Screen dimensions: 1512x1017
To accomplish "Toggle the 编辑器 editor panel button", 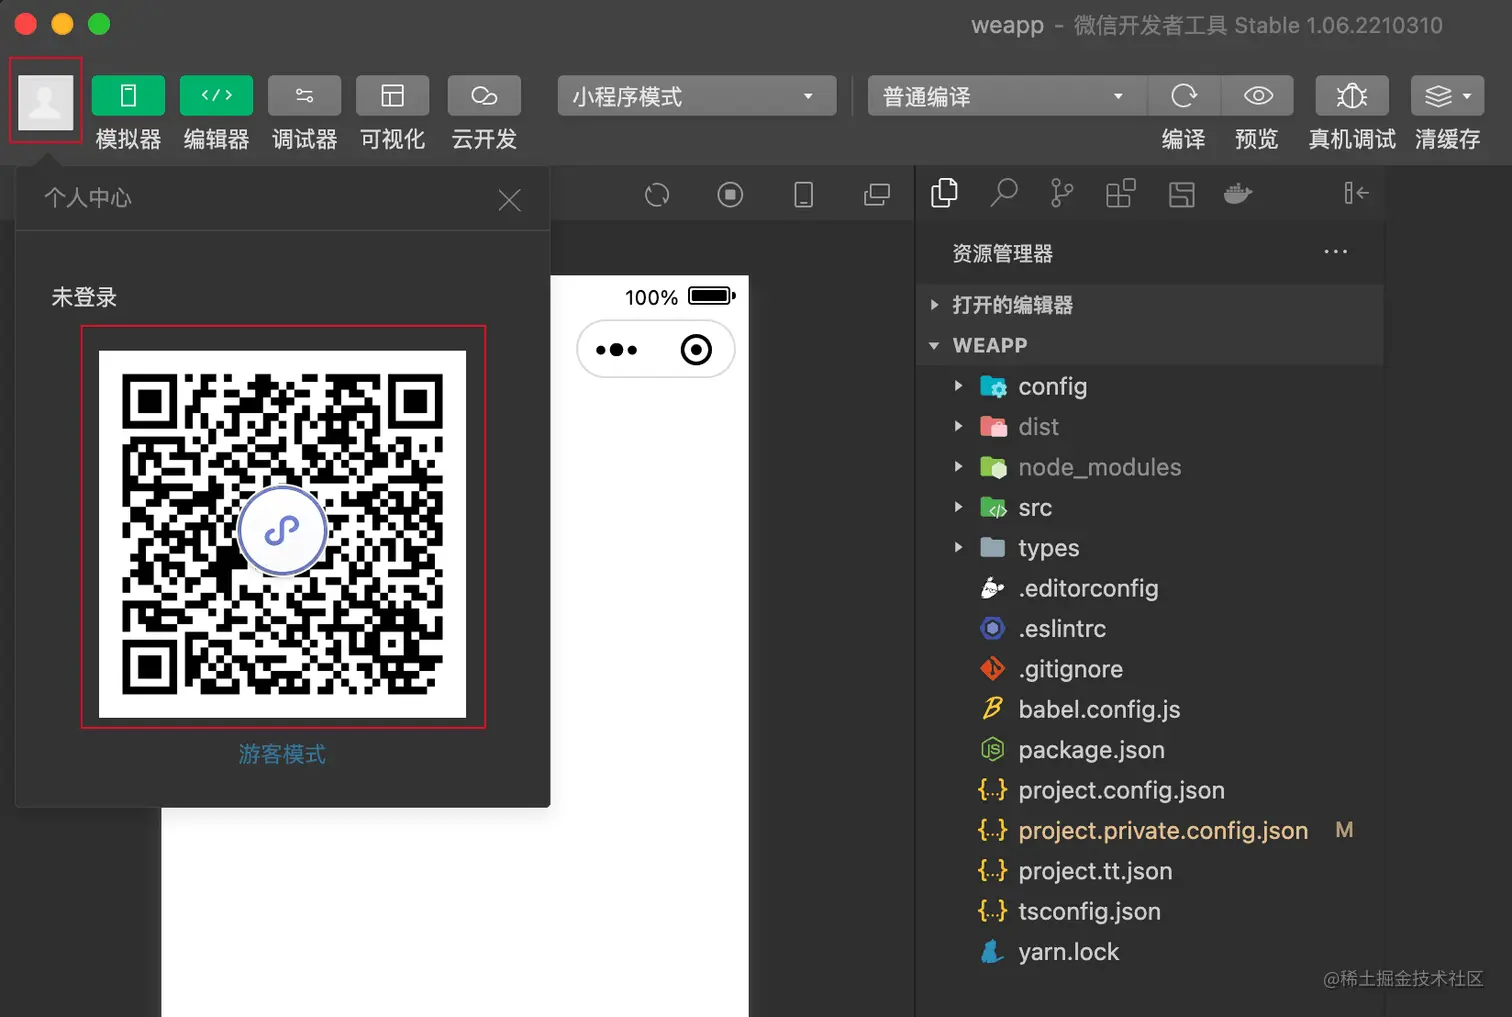I will click(x=216, y=96).
